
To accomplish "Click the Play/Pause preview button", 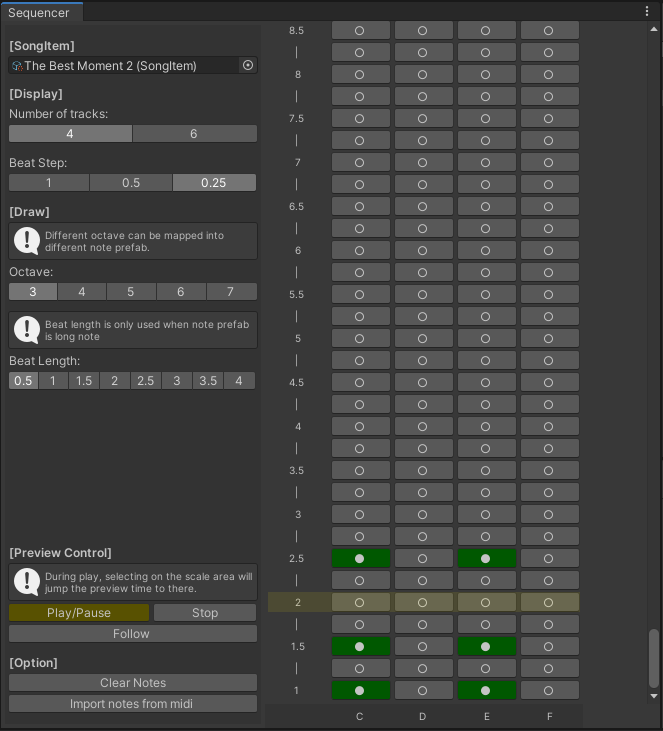I will 79,613.
